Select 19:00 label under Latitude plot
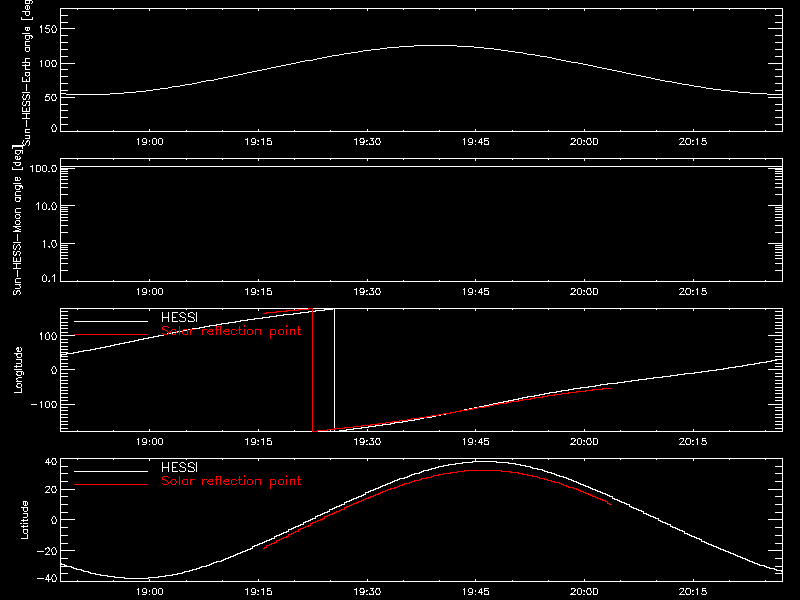Screen dimensions: 800x600 tap(149, 591)
